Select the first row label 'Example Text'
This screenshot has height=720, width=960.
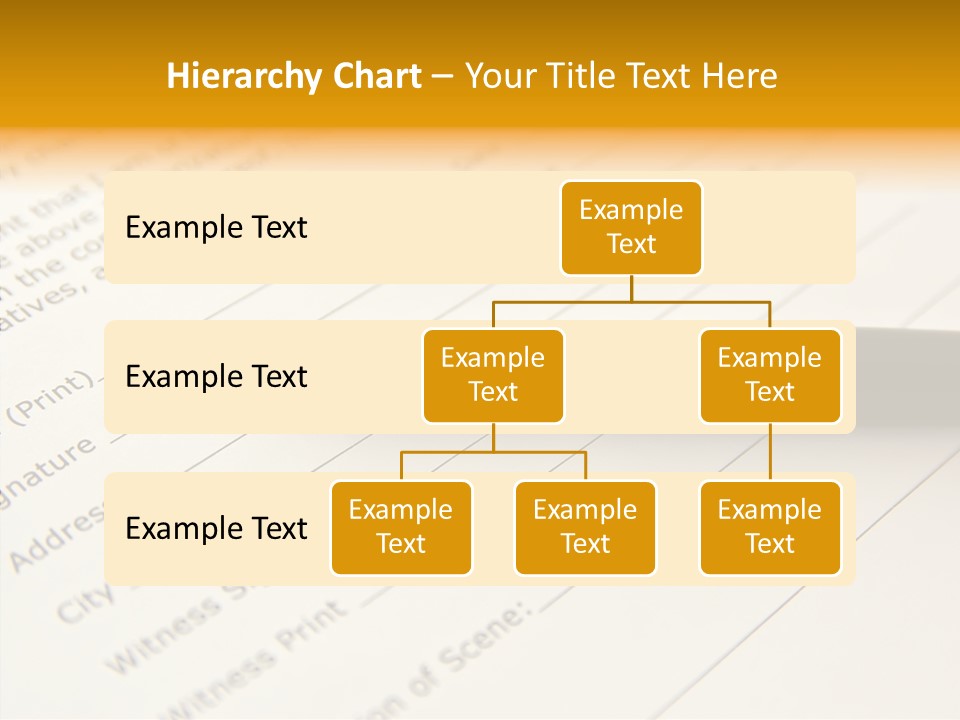tap(216, 228)
